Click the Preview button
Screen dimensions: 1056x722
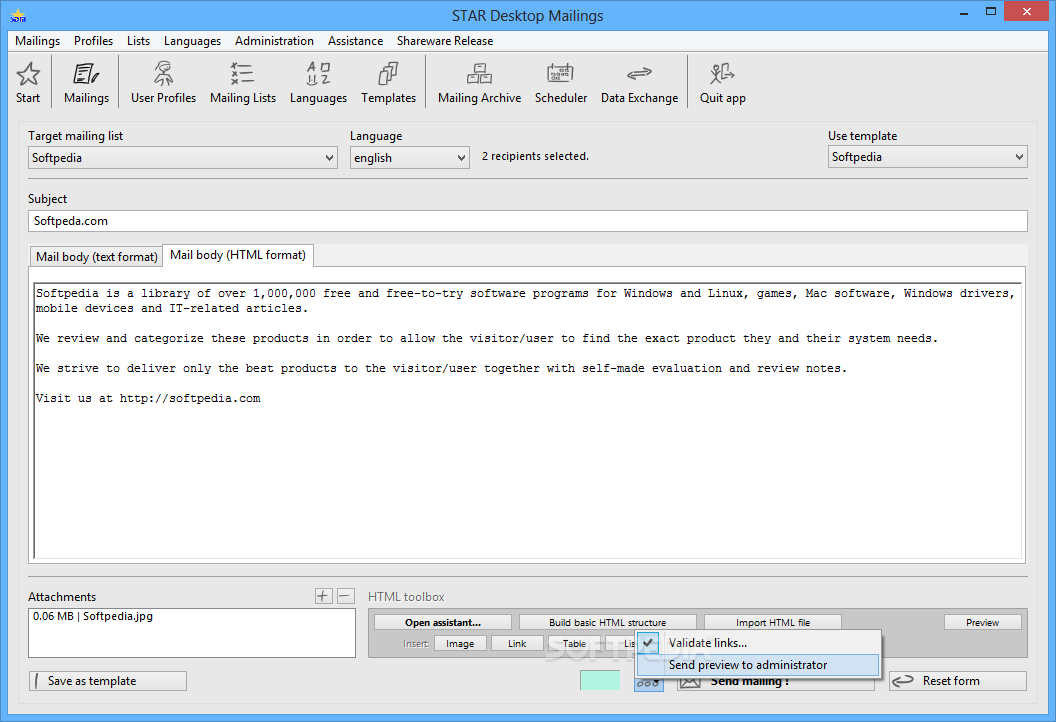click(983, 622)
